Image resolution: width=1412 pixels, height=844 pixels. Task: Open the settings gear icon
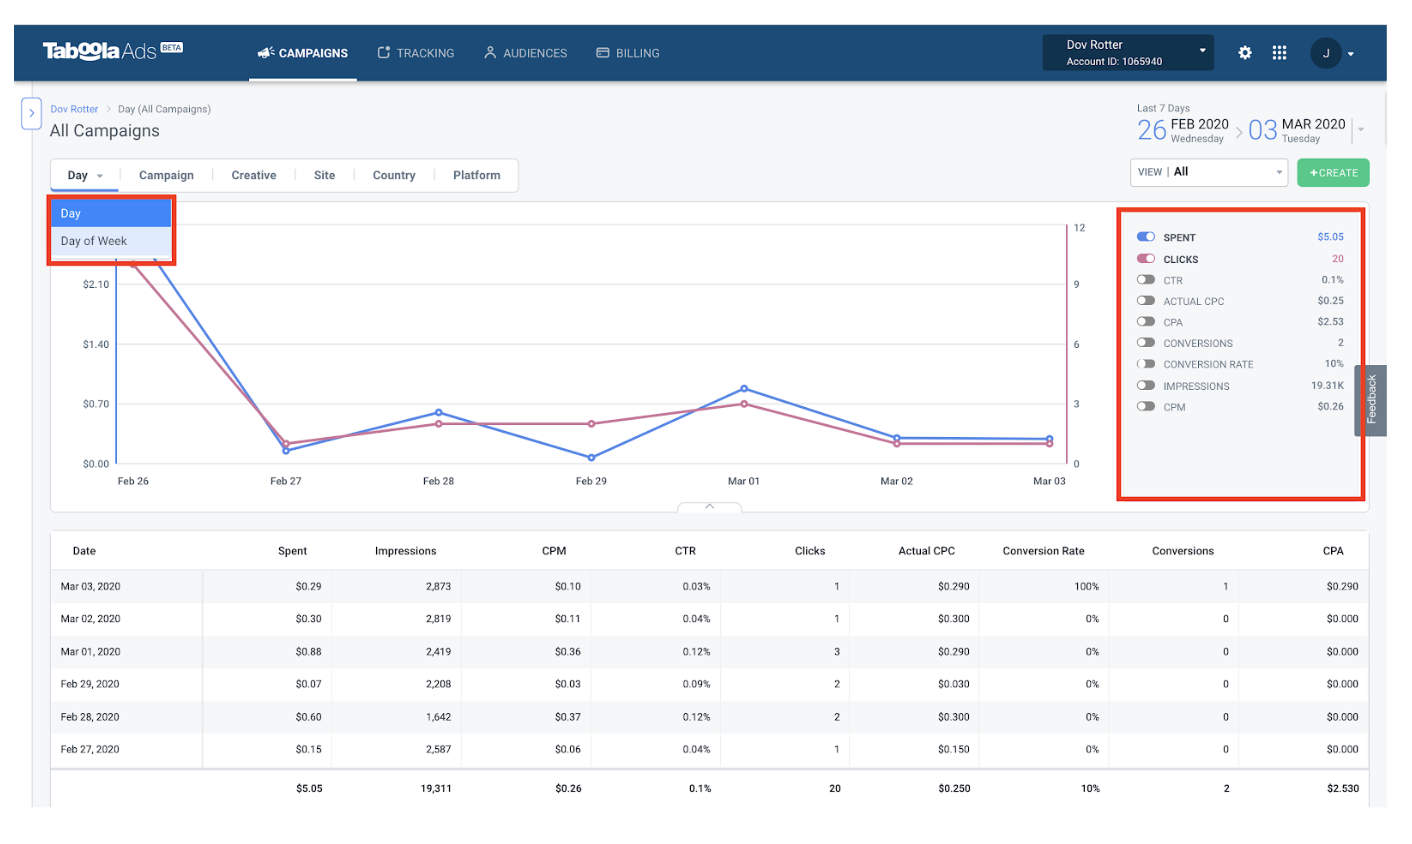[x=1244, y=52]
